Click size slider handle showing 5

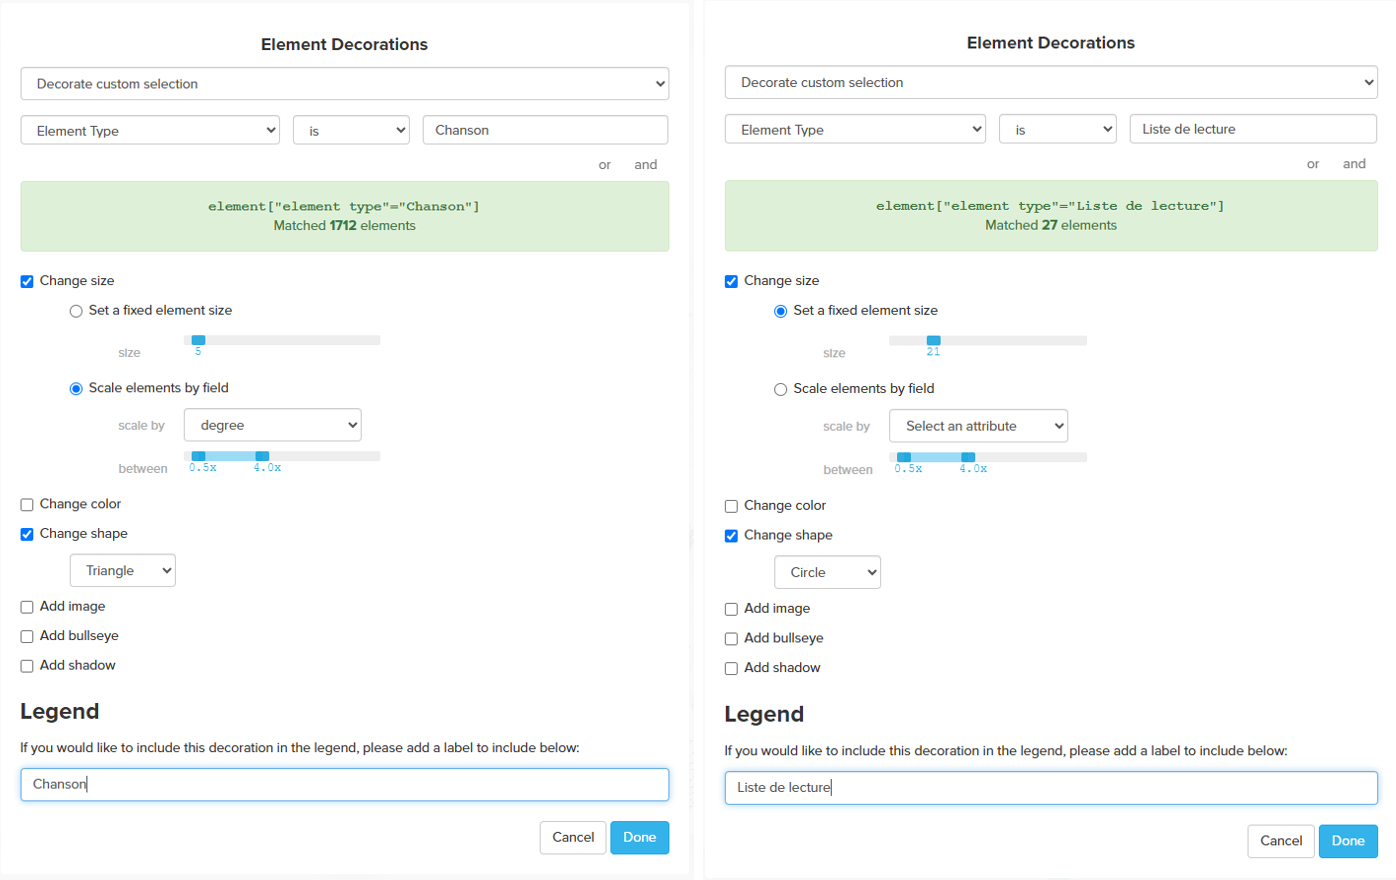(x=198, y=340)
